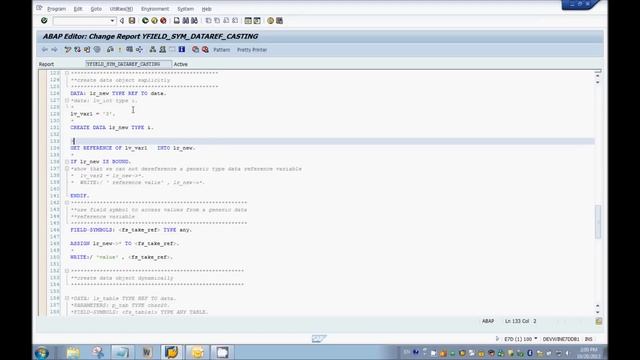Toggle Display/Change mode with the pencil icon
The image size is (640, 360).
point(68,49)
